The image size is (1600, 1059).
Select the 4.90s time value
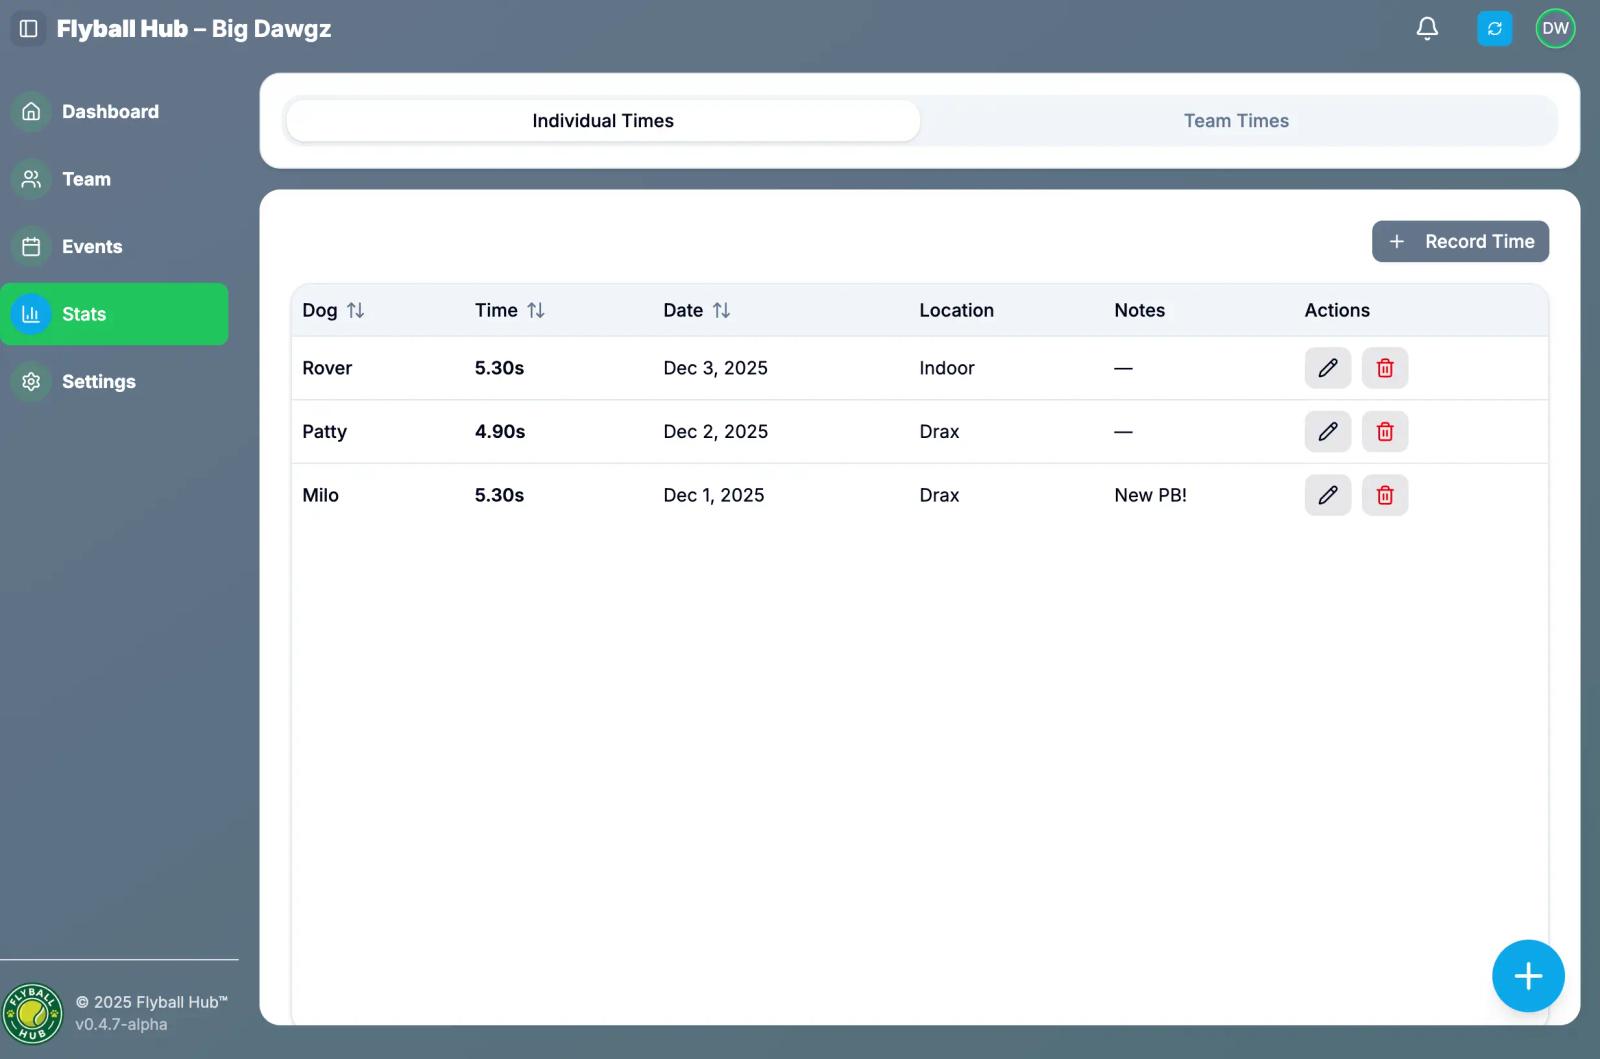[500, 432]
